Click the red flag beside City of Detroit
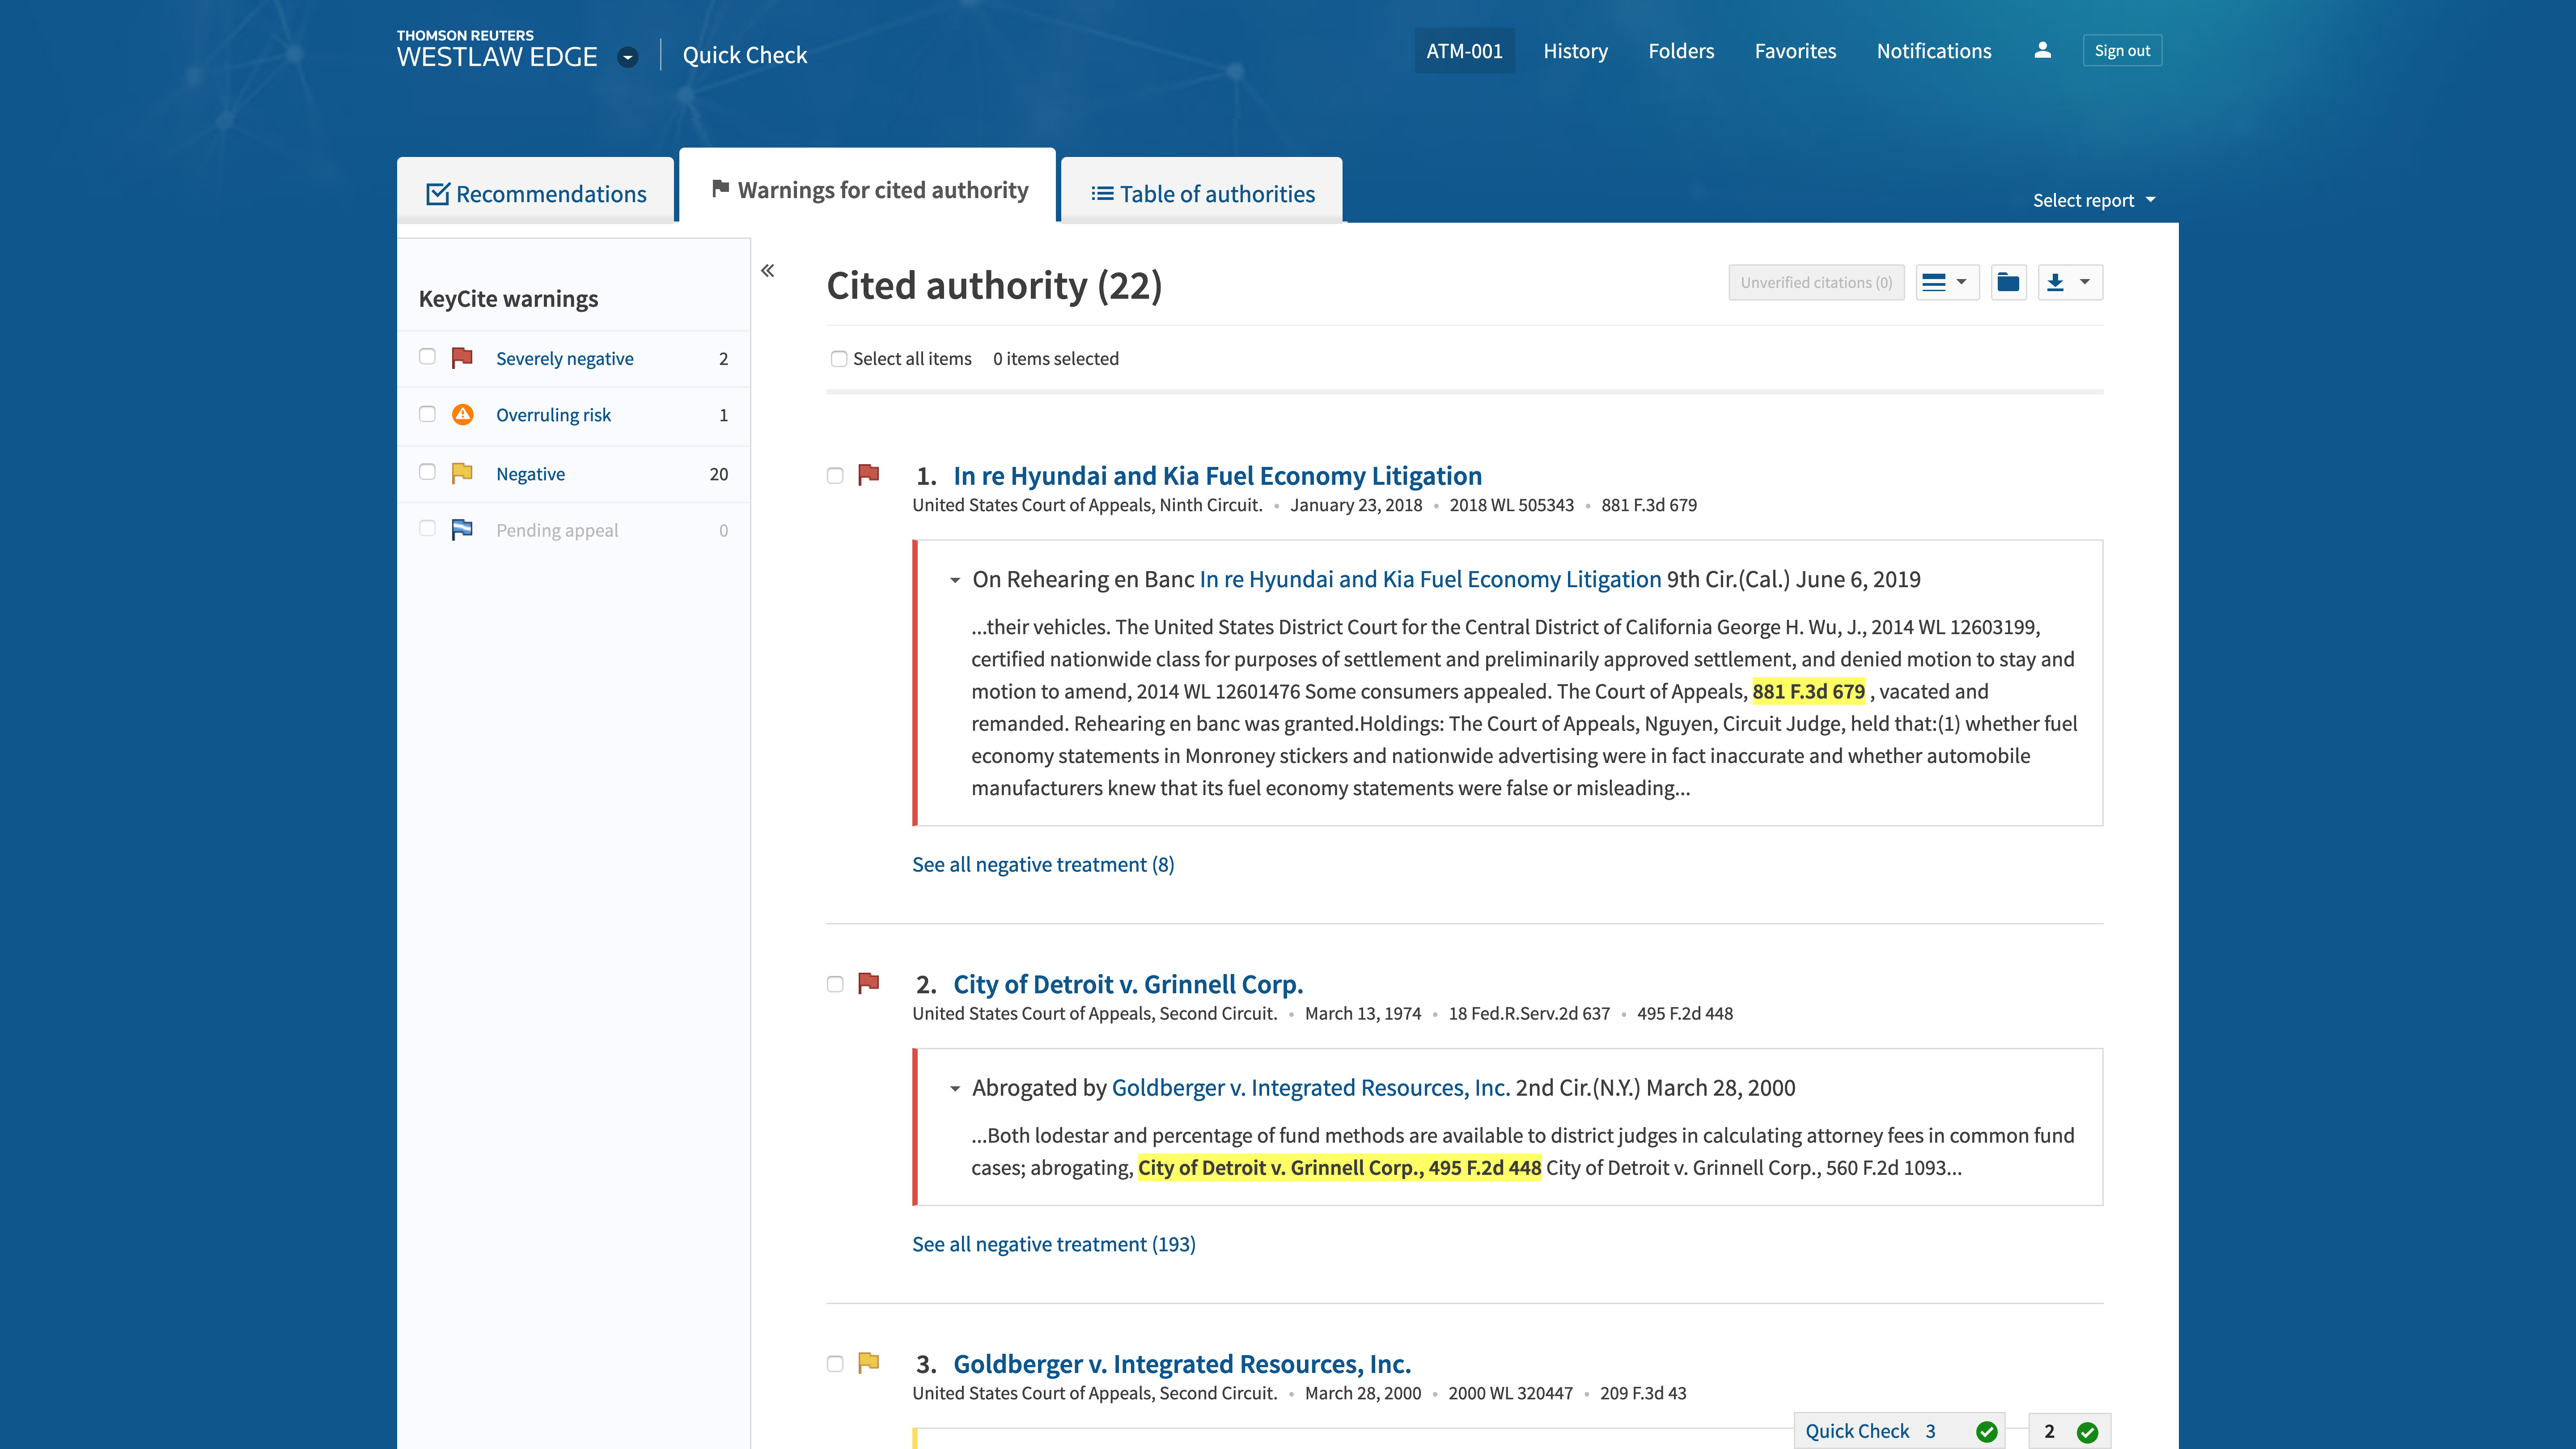 coord(869,983)
